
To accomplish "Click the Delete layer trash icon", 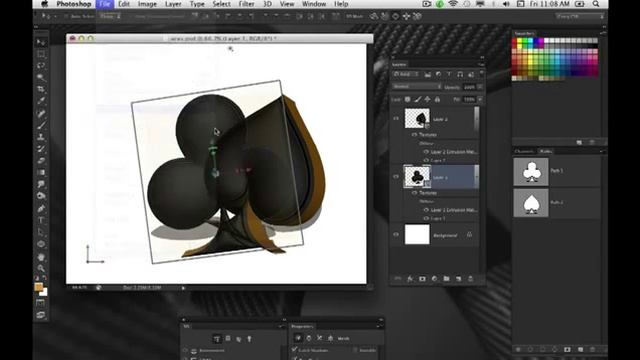I will click(x=470, y=279).
